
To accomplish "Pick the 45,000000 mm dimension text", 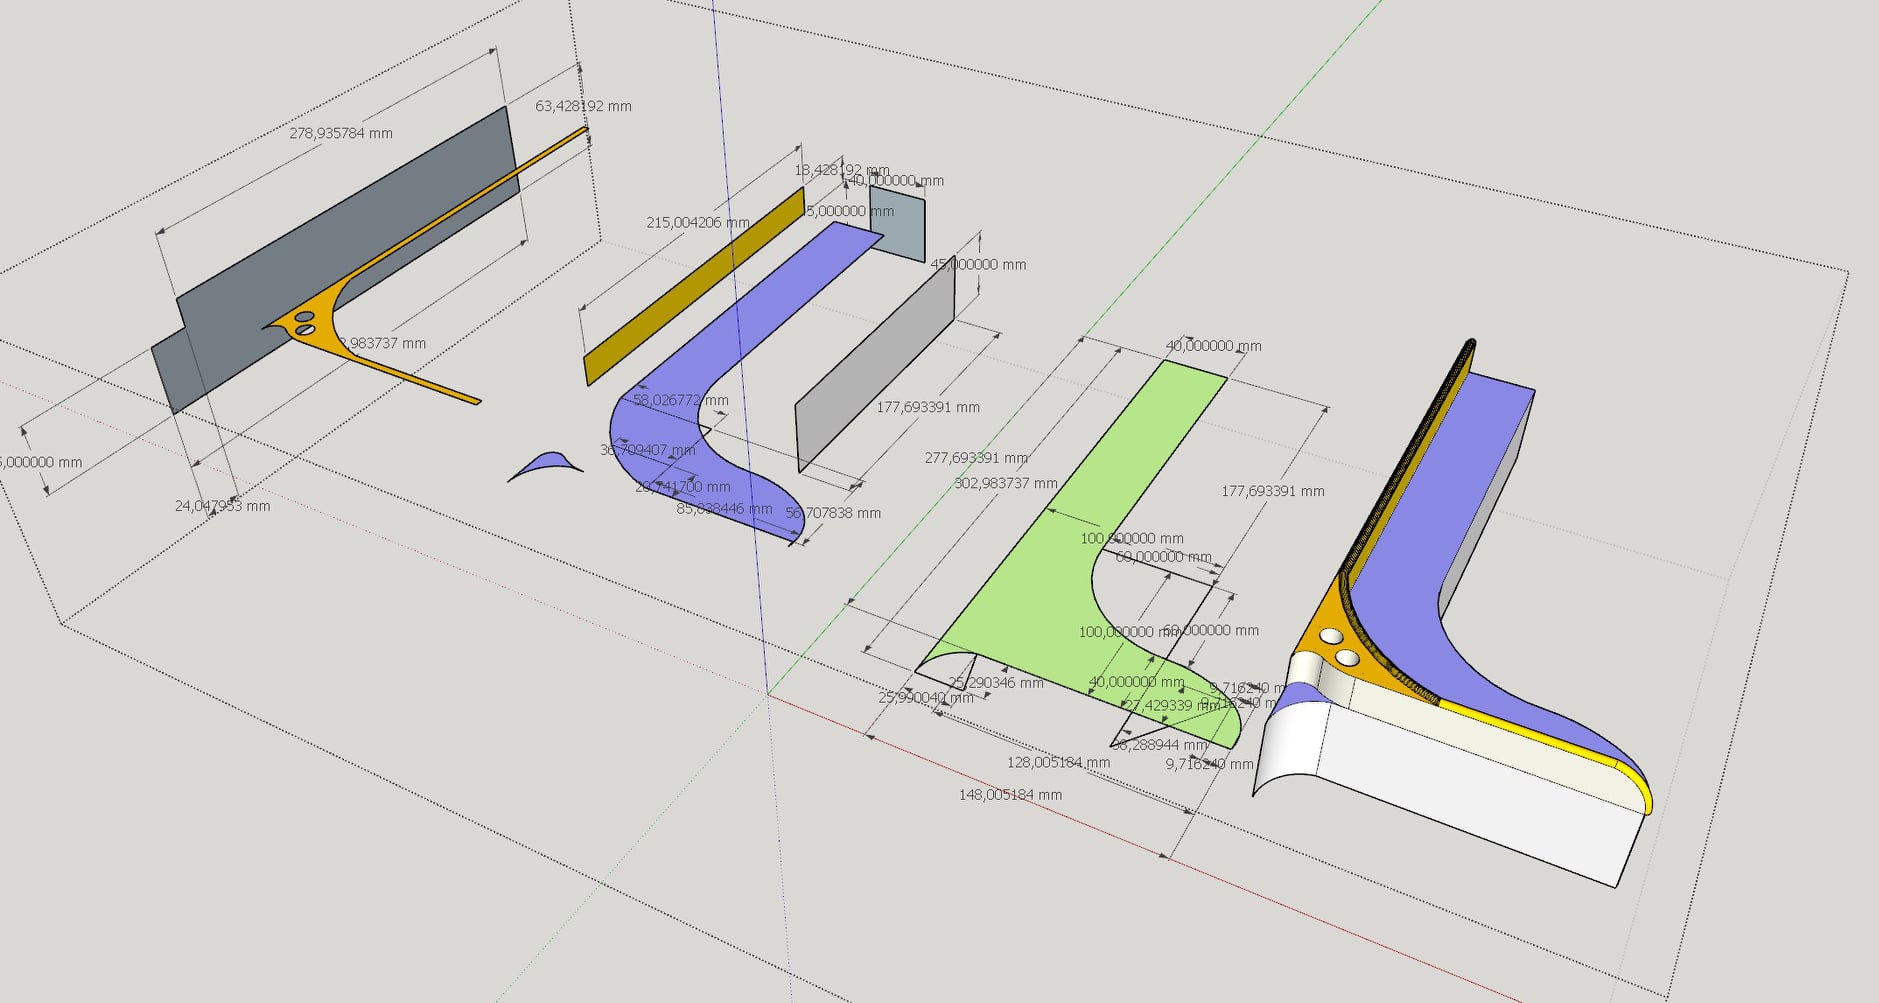I will pos(978,264).
